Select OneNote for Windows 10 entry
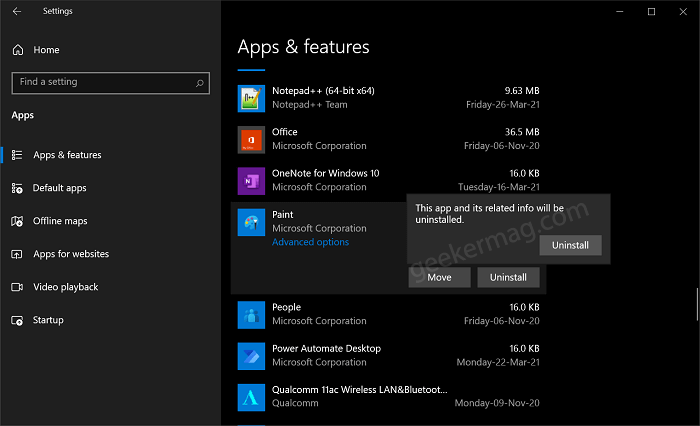700x426 pixels. 388,180
